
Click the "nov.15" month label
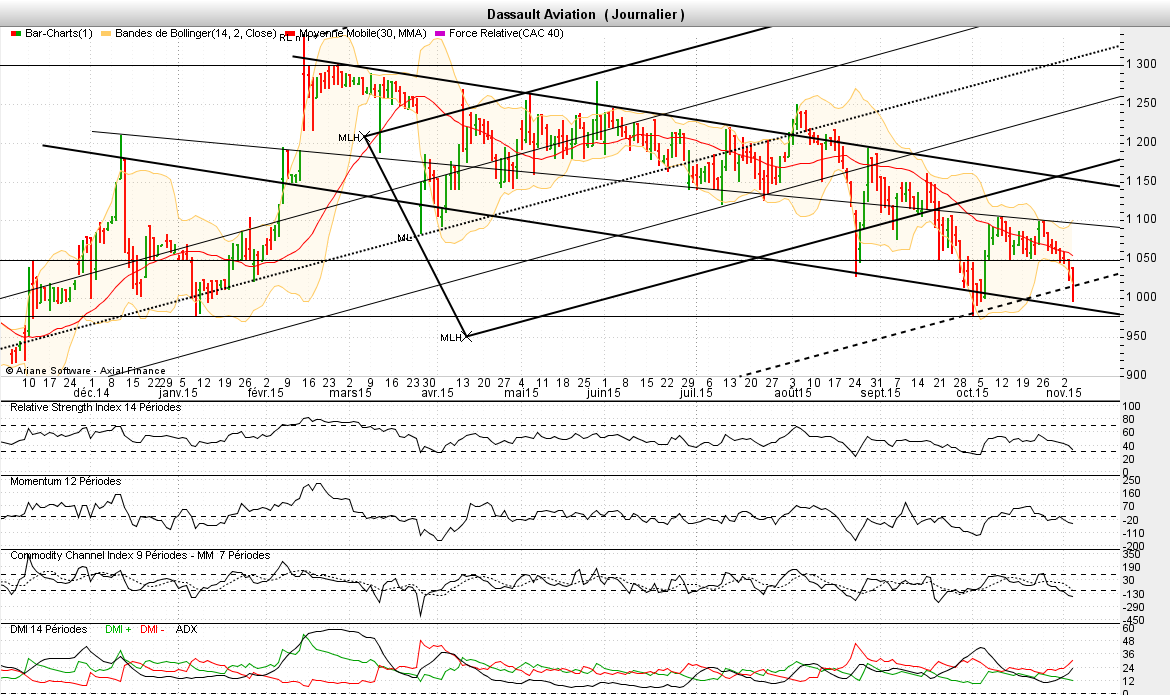point(1064,393)
